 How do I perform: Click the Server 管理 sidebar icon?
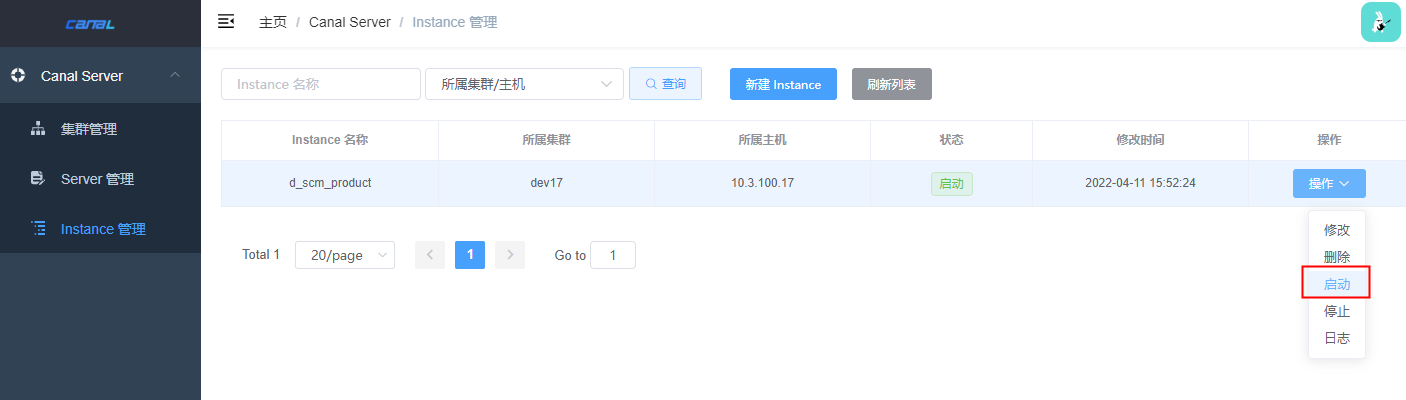[x=38, y=179]
